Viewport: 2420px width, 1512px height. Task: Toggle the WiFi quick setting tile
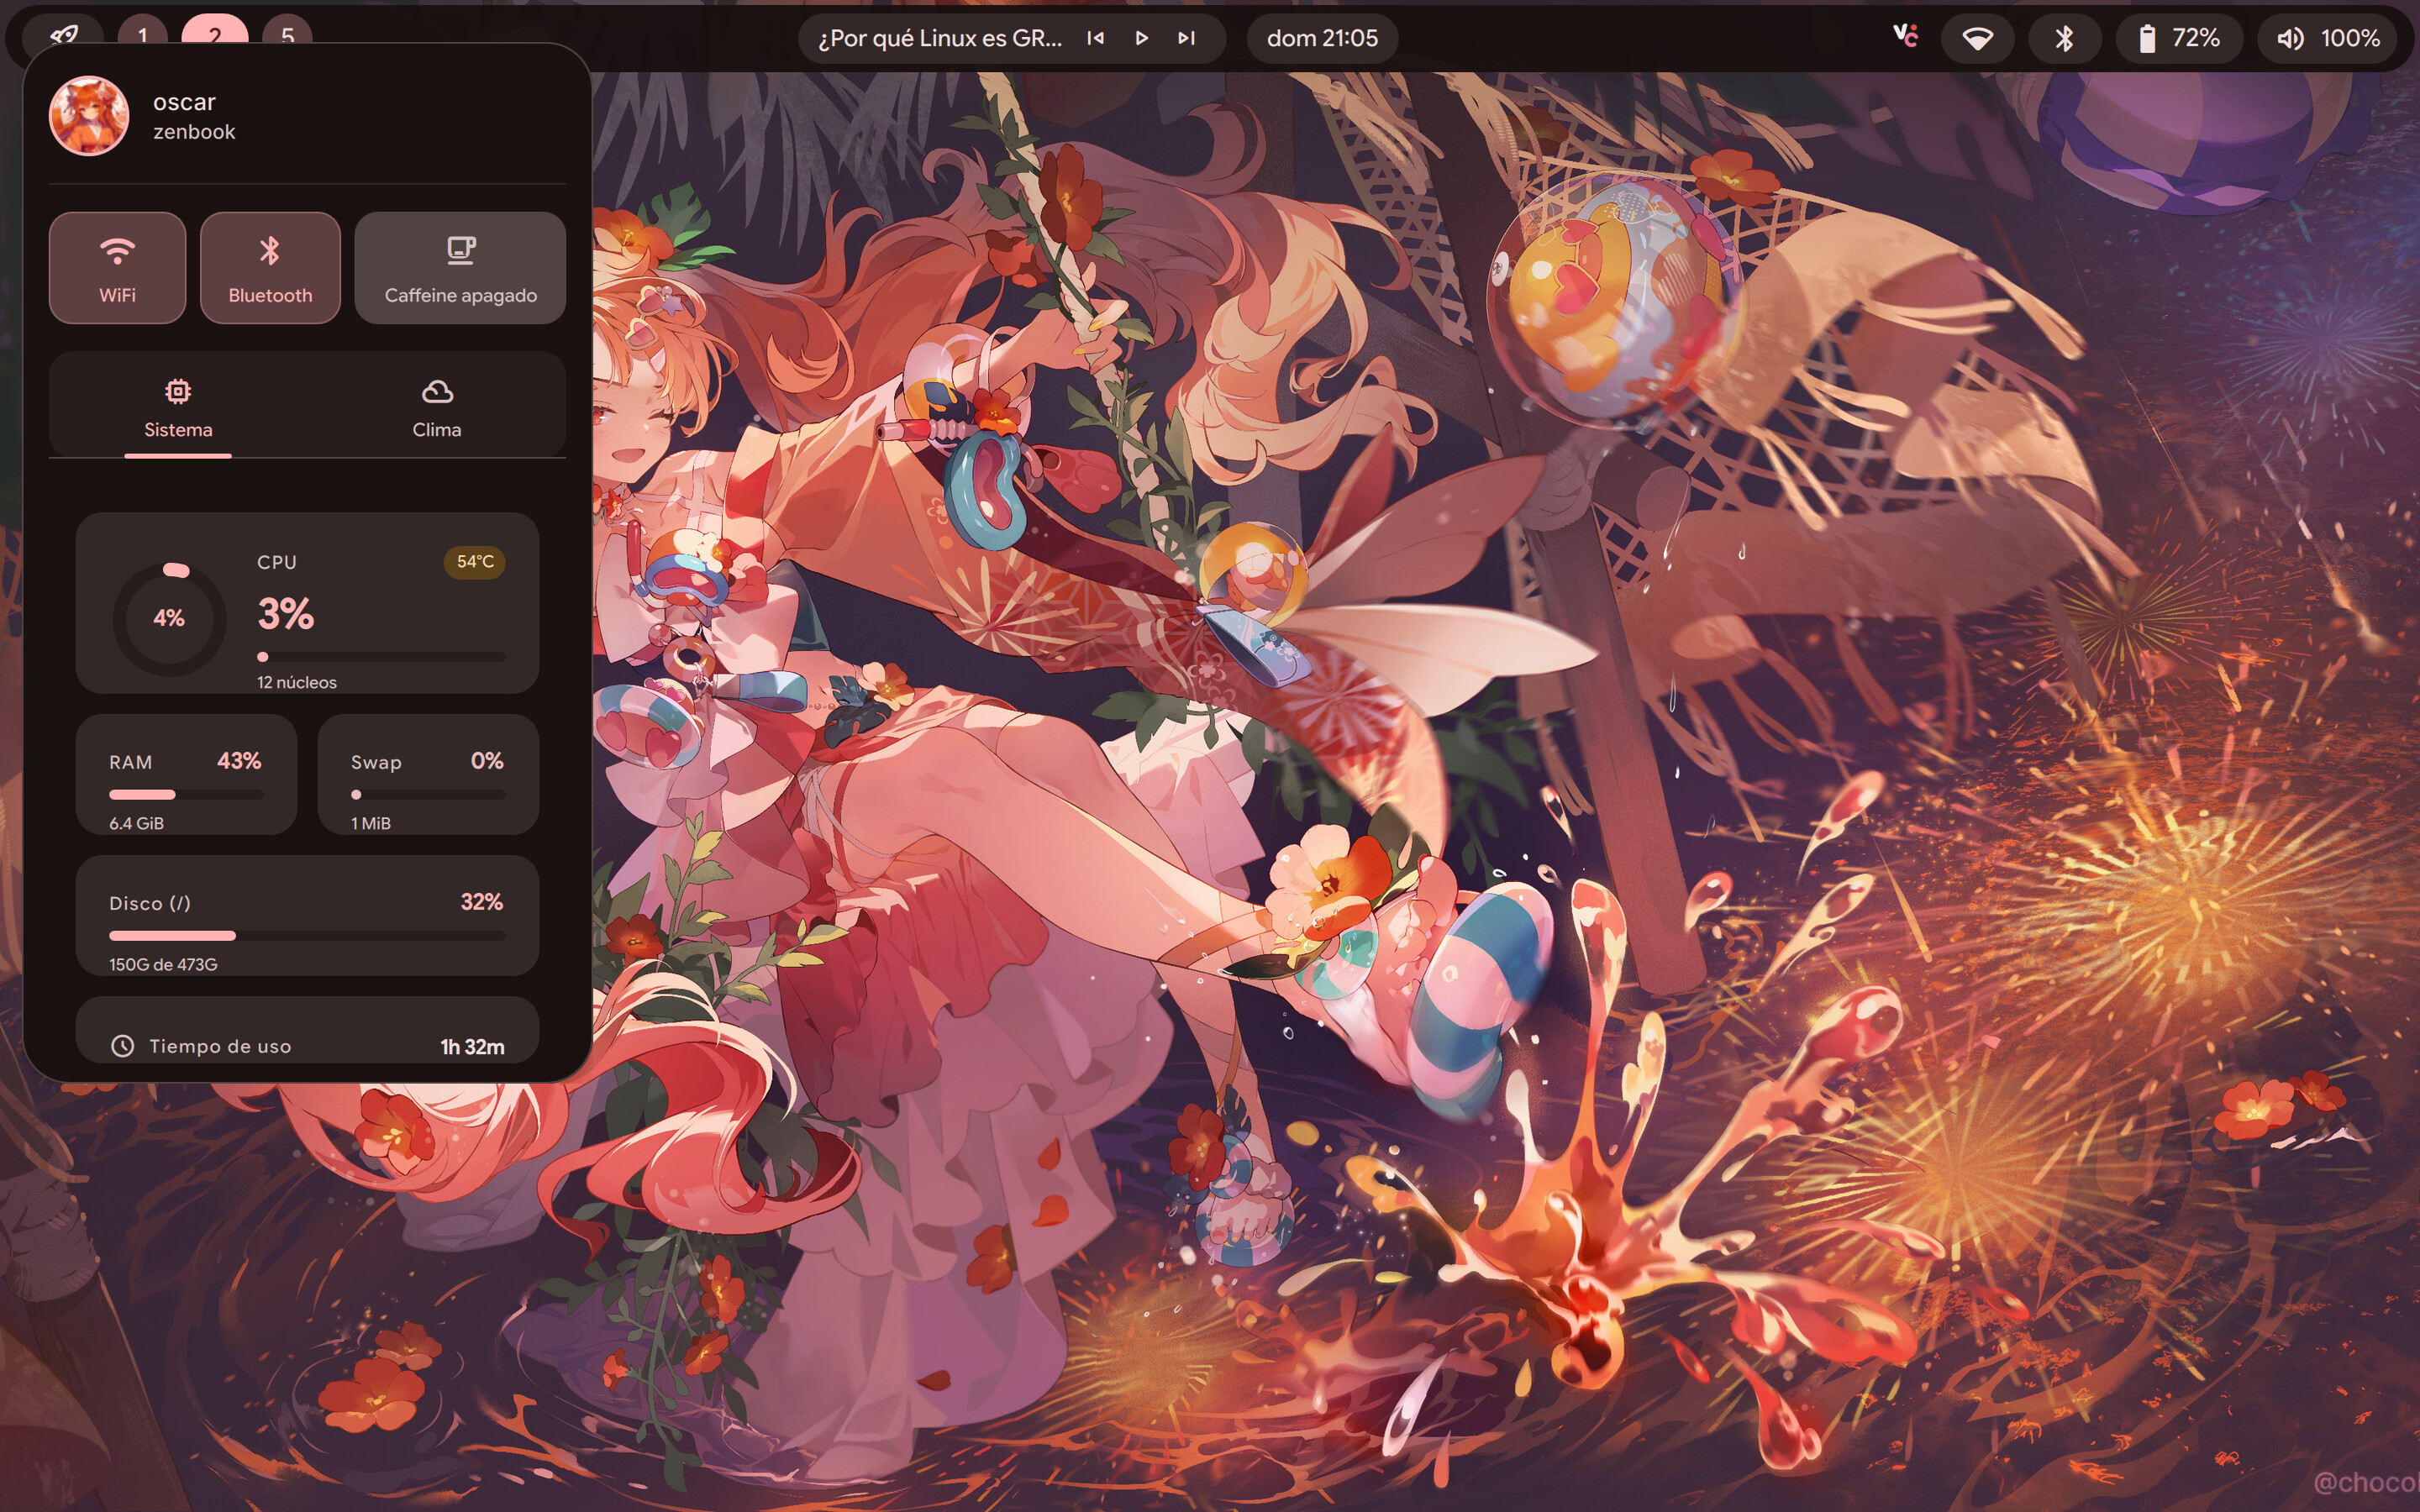(117, 267)
